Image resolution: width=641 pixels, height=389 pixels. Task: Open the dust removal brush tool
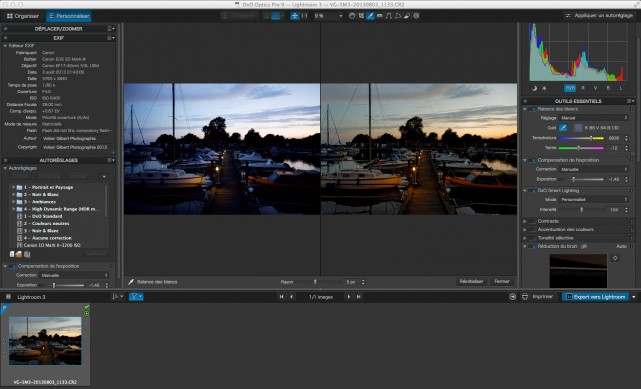407,16
